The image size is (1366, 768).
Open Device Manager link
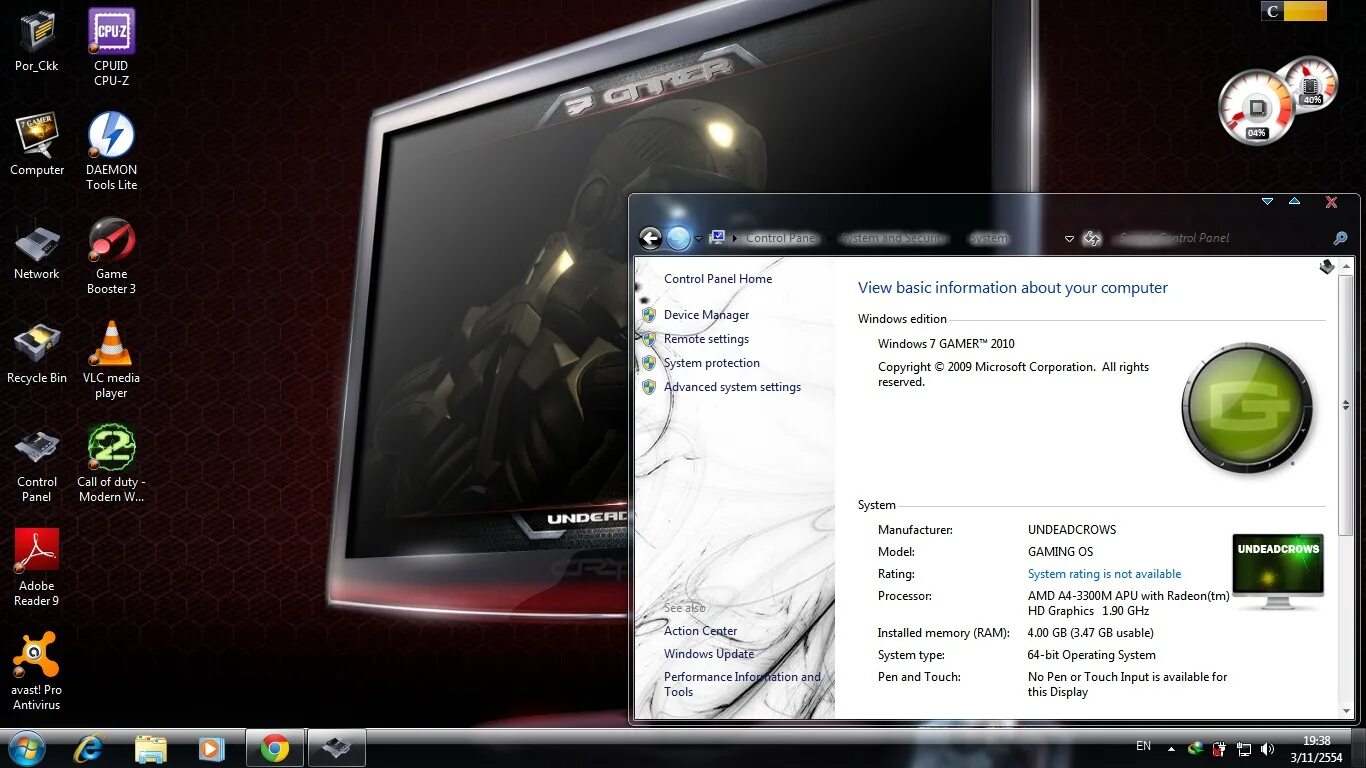(706, 315)
